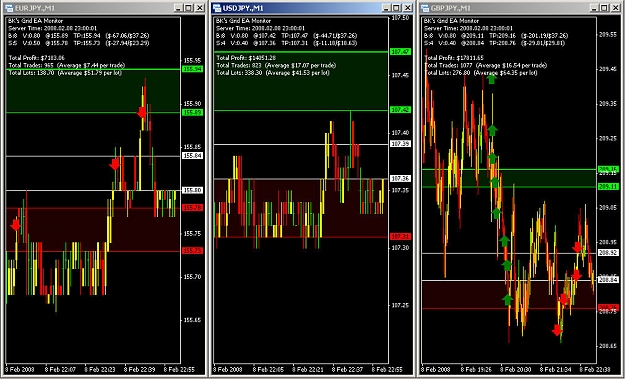This screenshot has height=379, width=625.
Task: Select lowest red sell arrow in GBPJPY chart
Action: (557, 330)
